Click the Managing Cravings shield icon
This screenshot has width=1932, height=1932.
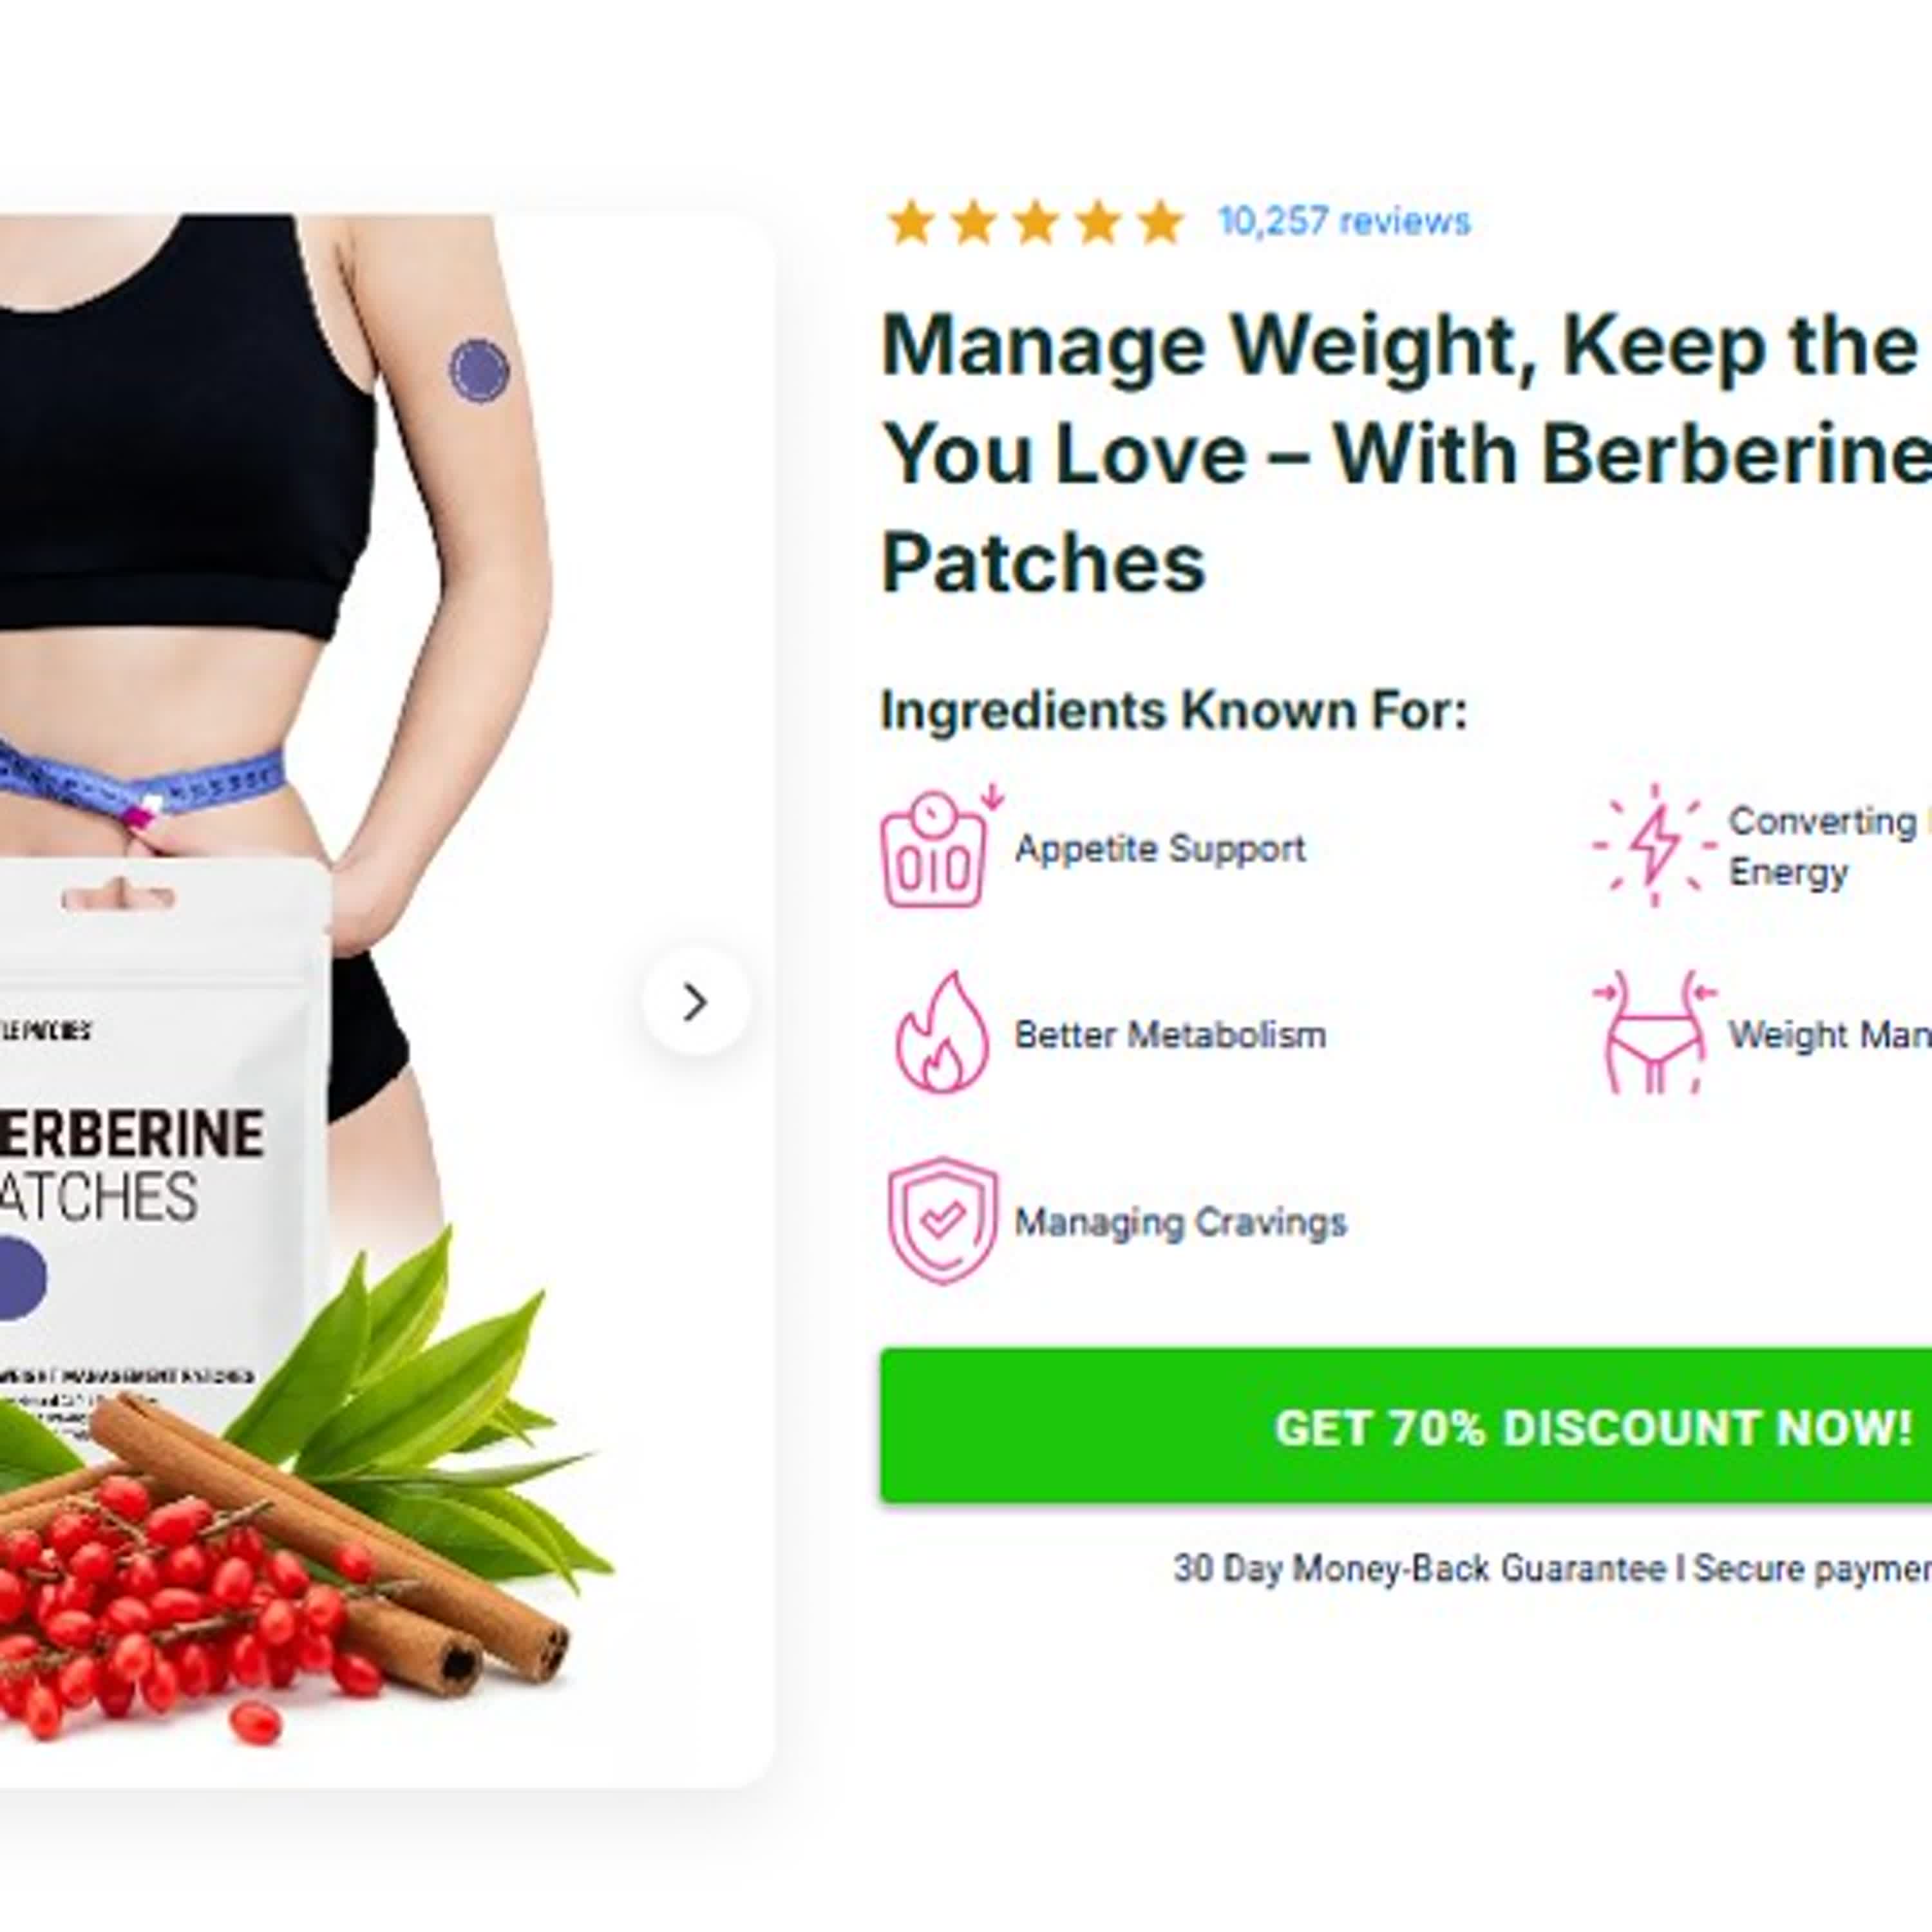click(x=942, y=1220)
